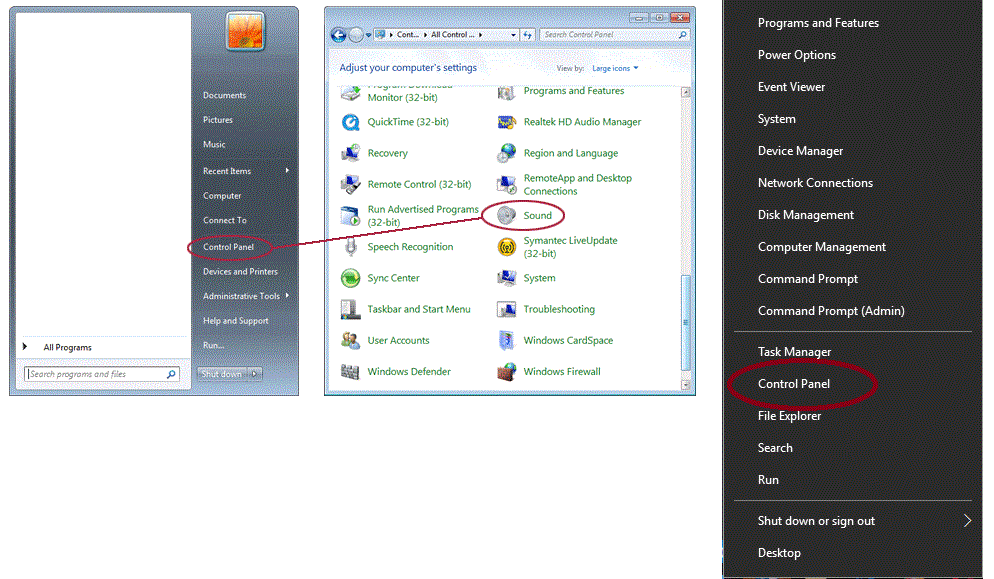Open the System icon in Control Panel window
The image size is (994, 579).
[x=507, y=278]
